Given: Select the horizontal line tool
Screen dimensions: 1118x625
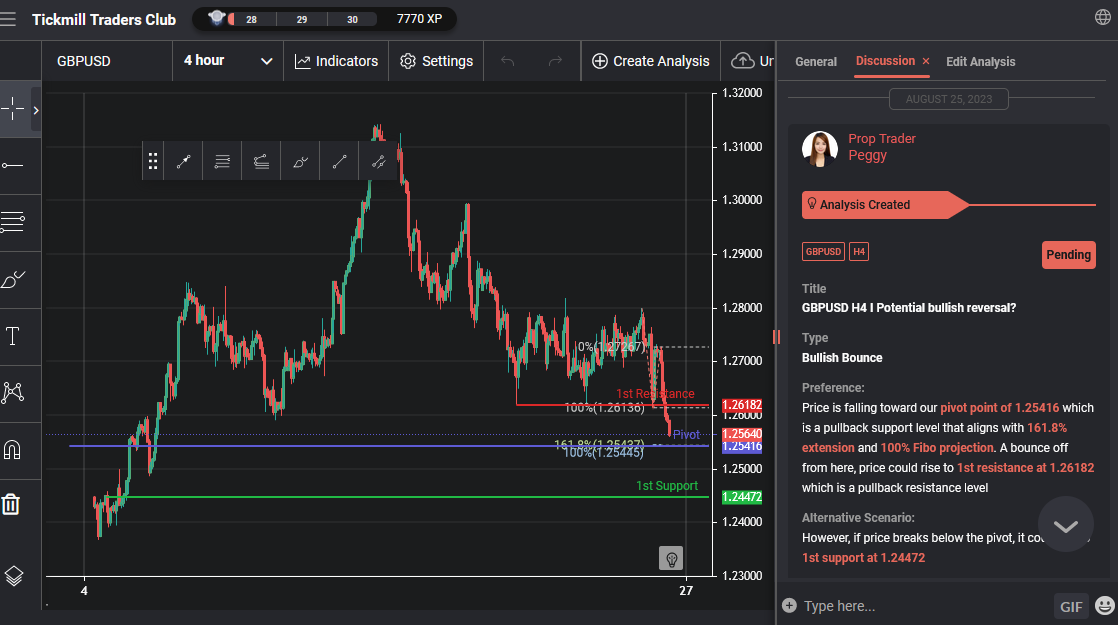Looking at the screenshot, I should (x=13, y=166).
